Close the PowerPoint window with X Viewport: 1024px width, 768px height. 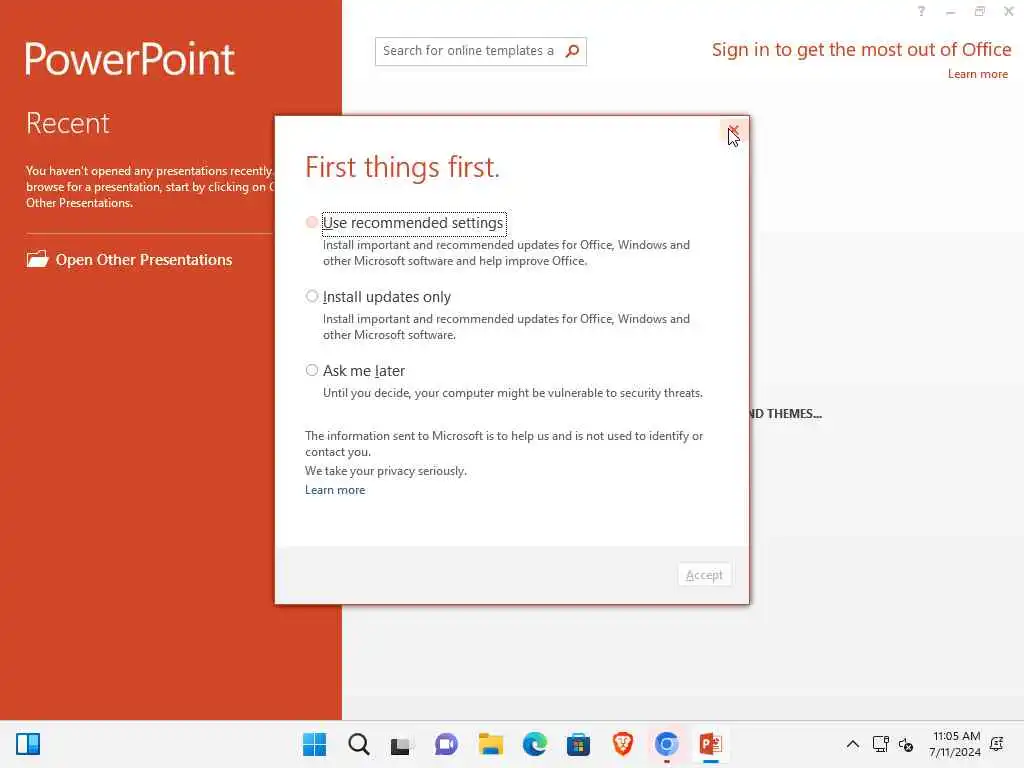click(x=1008, y=11)
